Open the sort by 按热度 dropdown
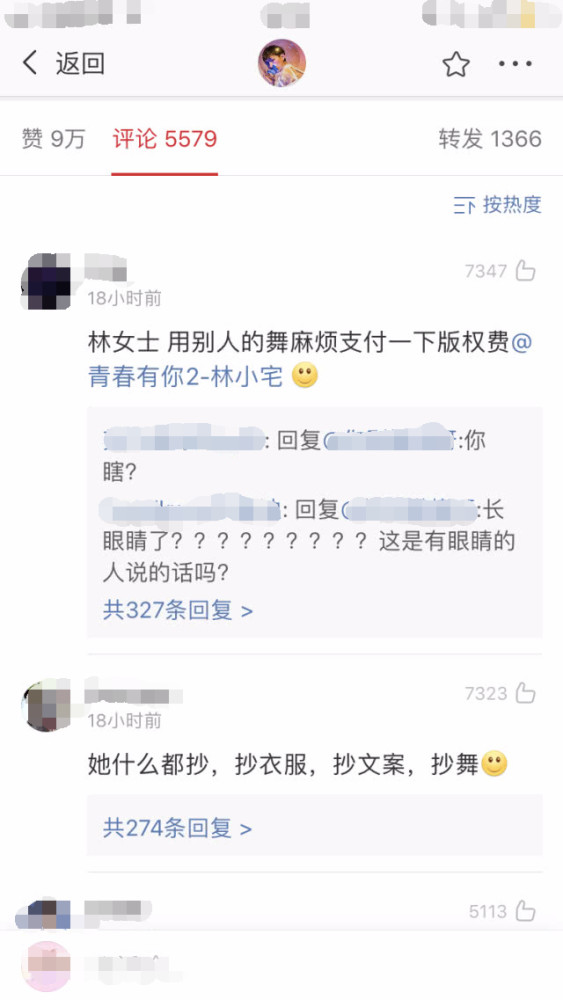Image resolution: width=563 pixels, height=1000 pixels. coord(497,205)
